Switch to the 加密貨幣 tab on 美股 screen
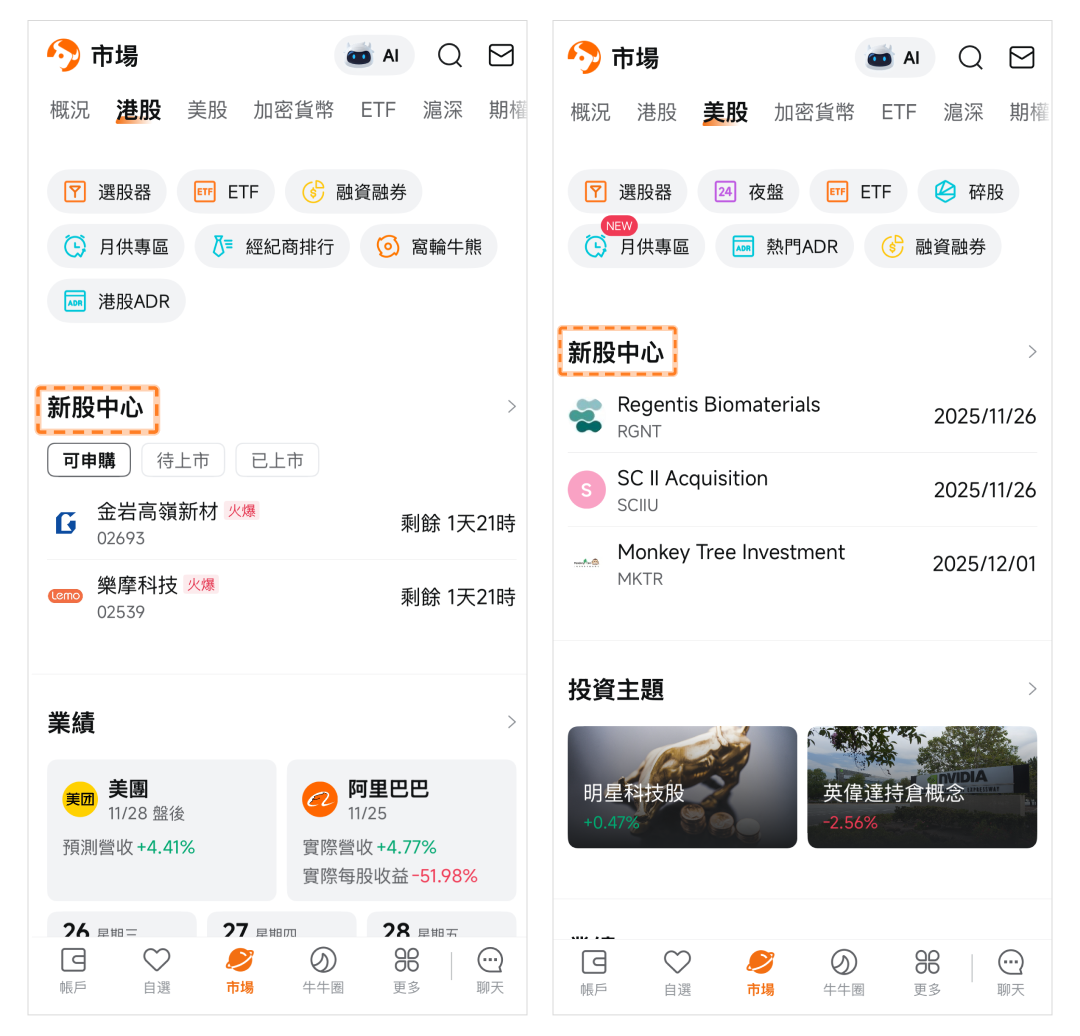1080x1036 pixels. point(814,112)
